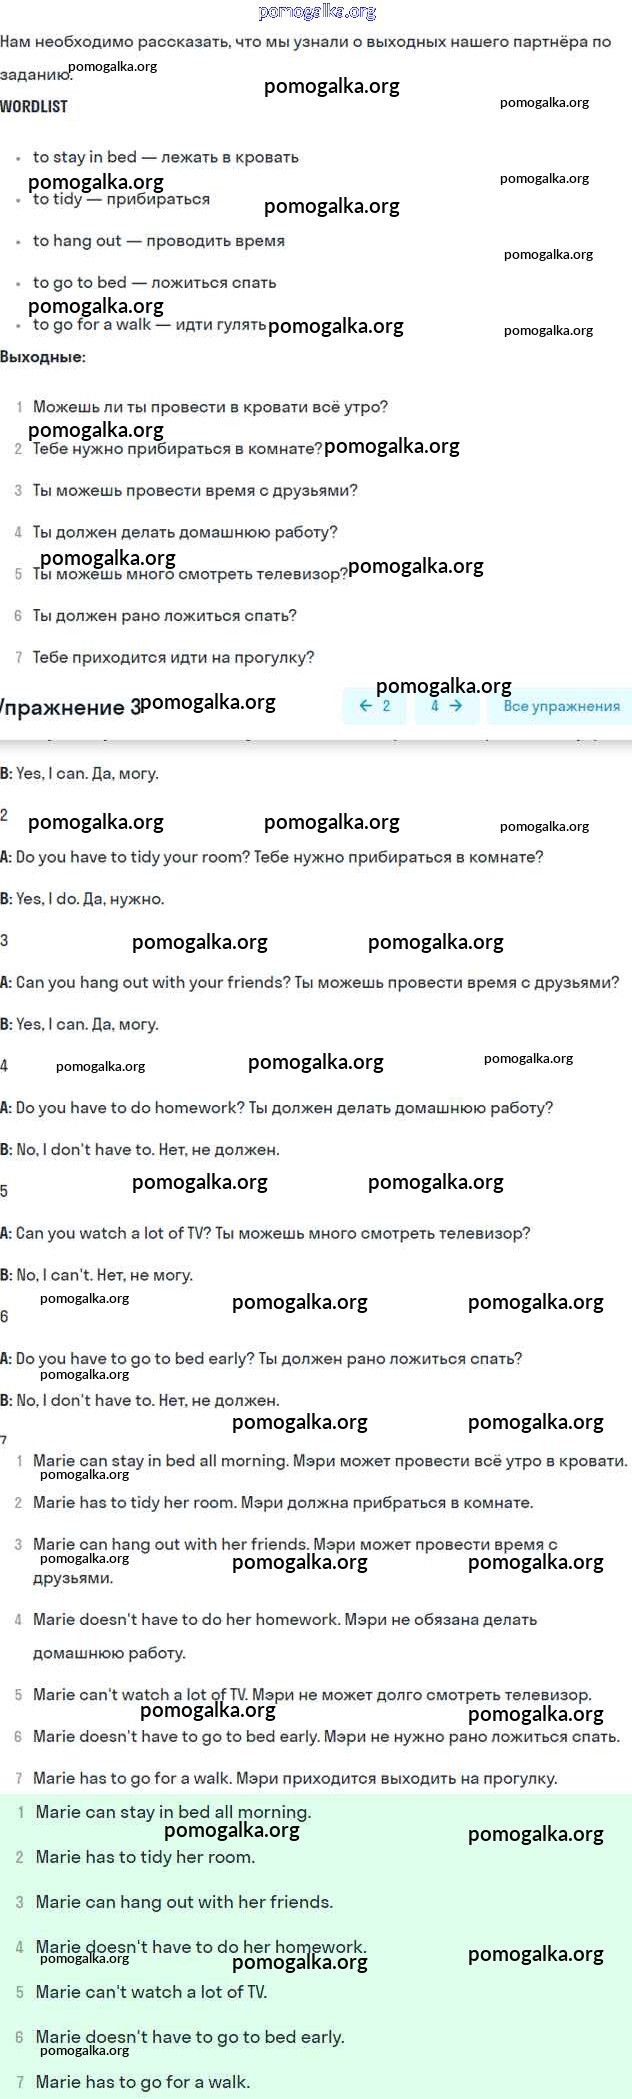Screen dimensions: 632x2099
Task: Go to next exercise 4 arrow
Action: pyautogui.click(x=446, y=706)
